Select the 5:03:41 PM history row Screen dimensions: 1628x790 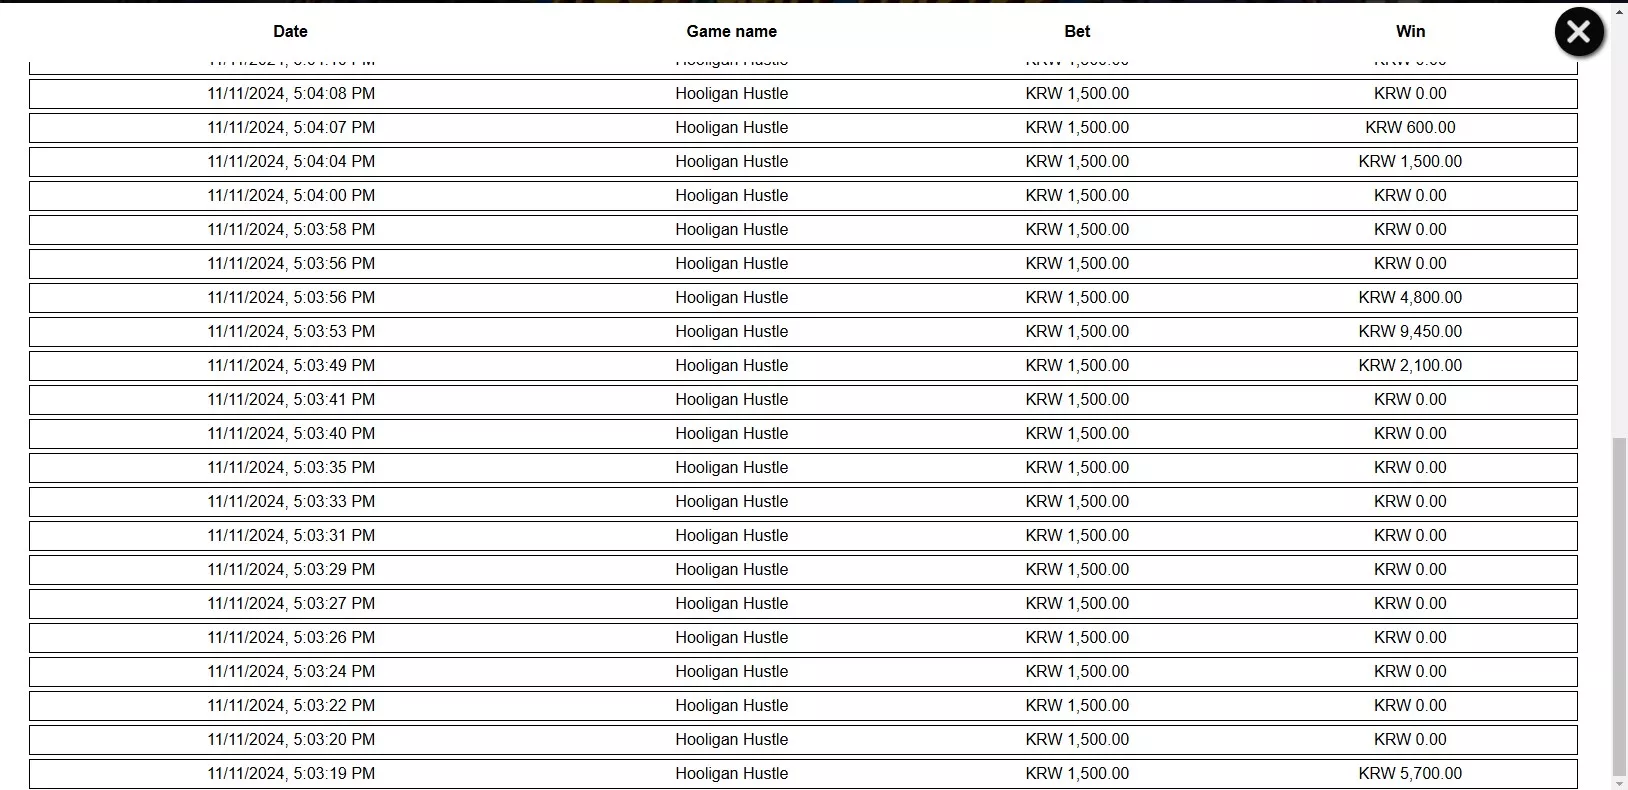(803, 400)
